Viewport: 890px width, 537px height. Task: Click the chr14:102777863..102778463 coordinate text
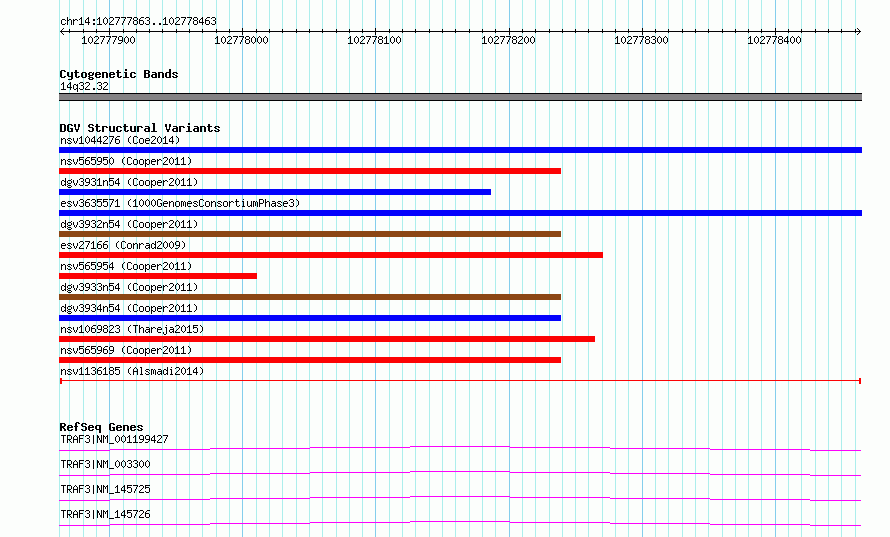click(138, 21)
